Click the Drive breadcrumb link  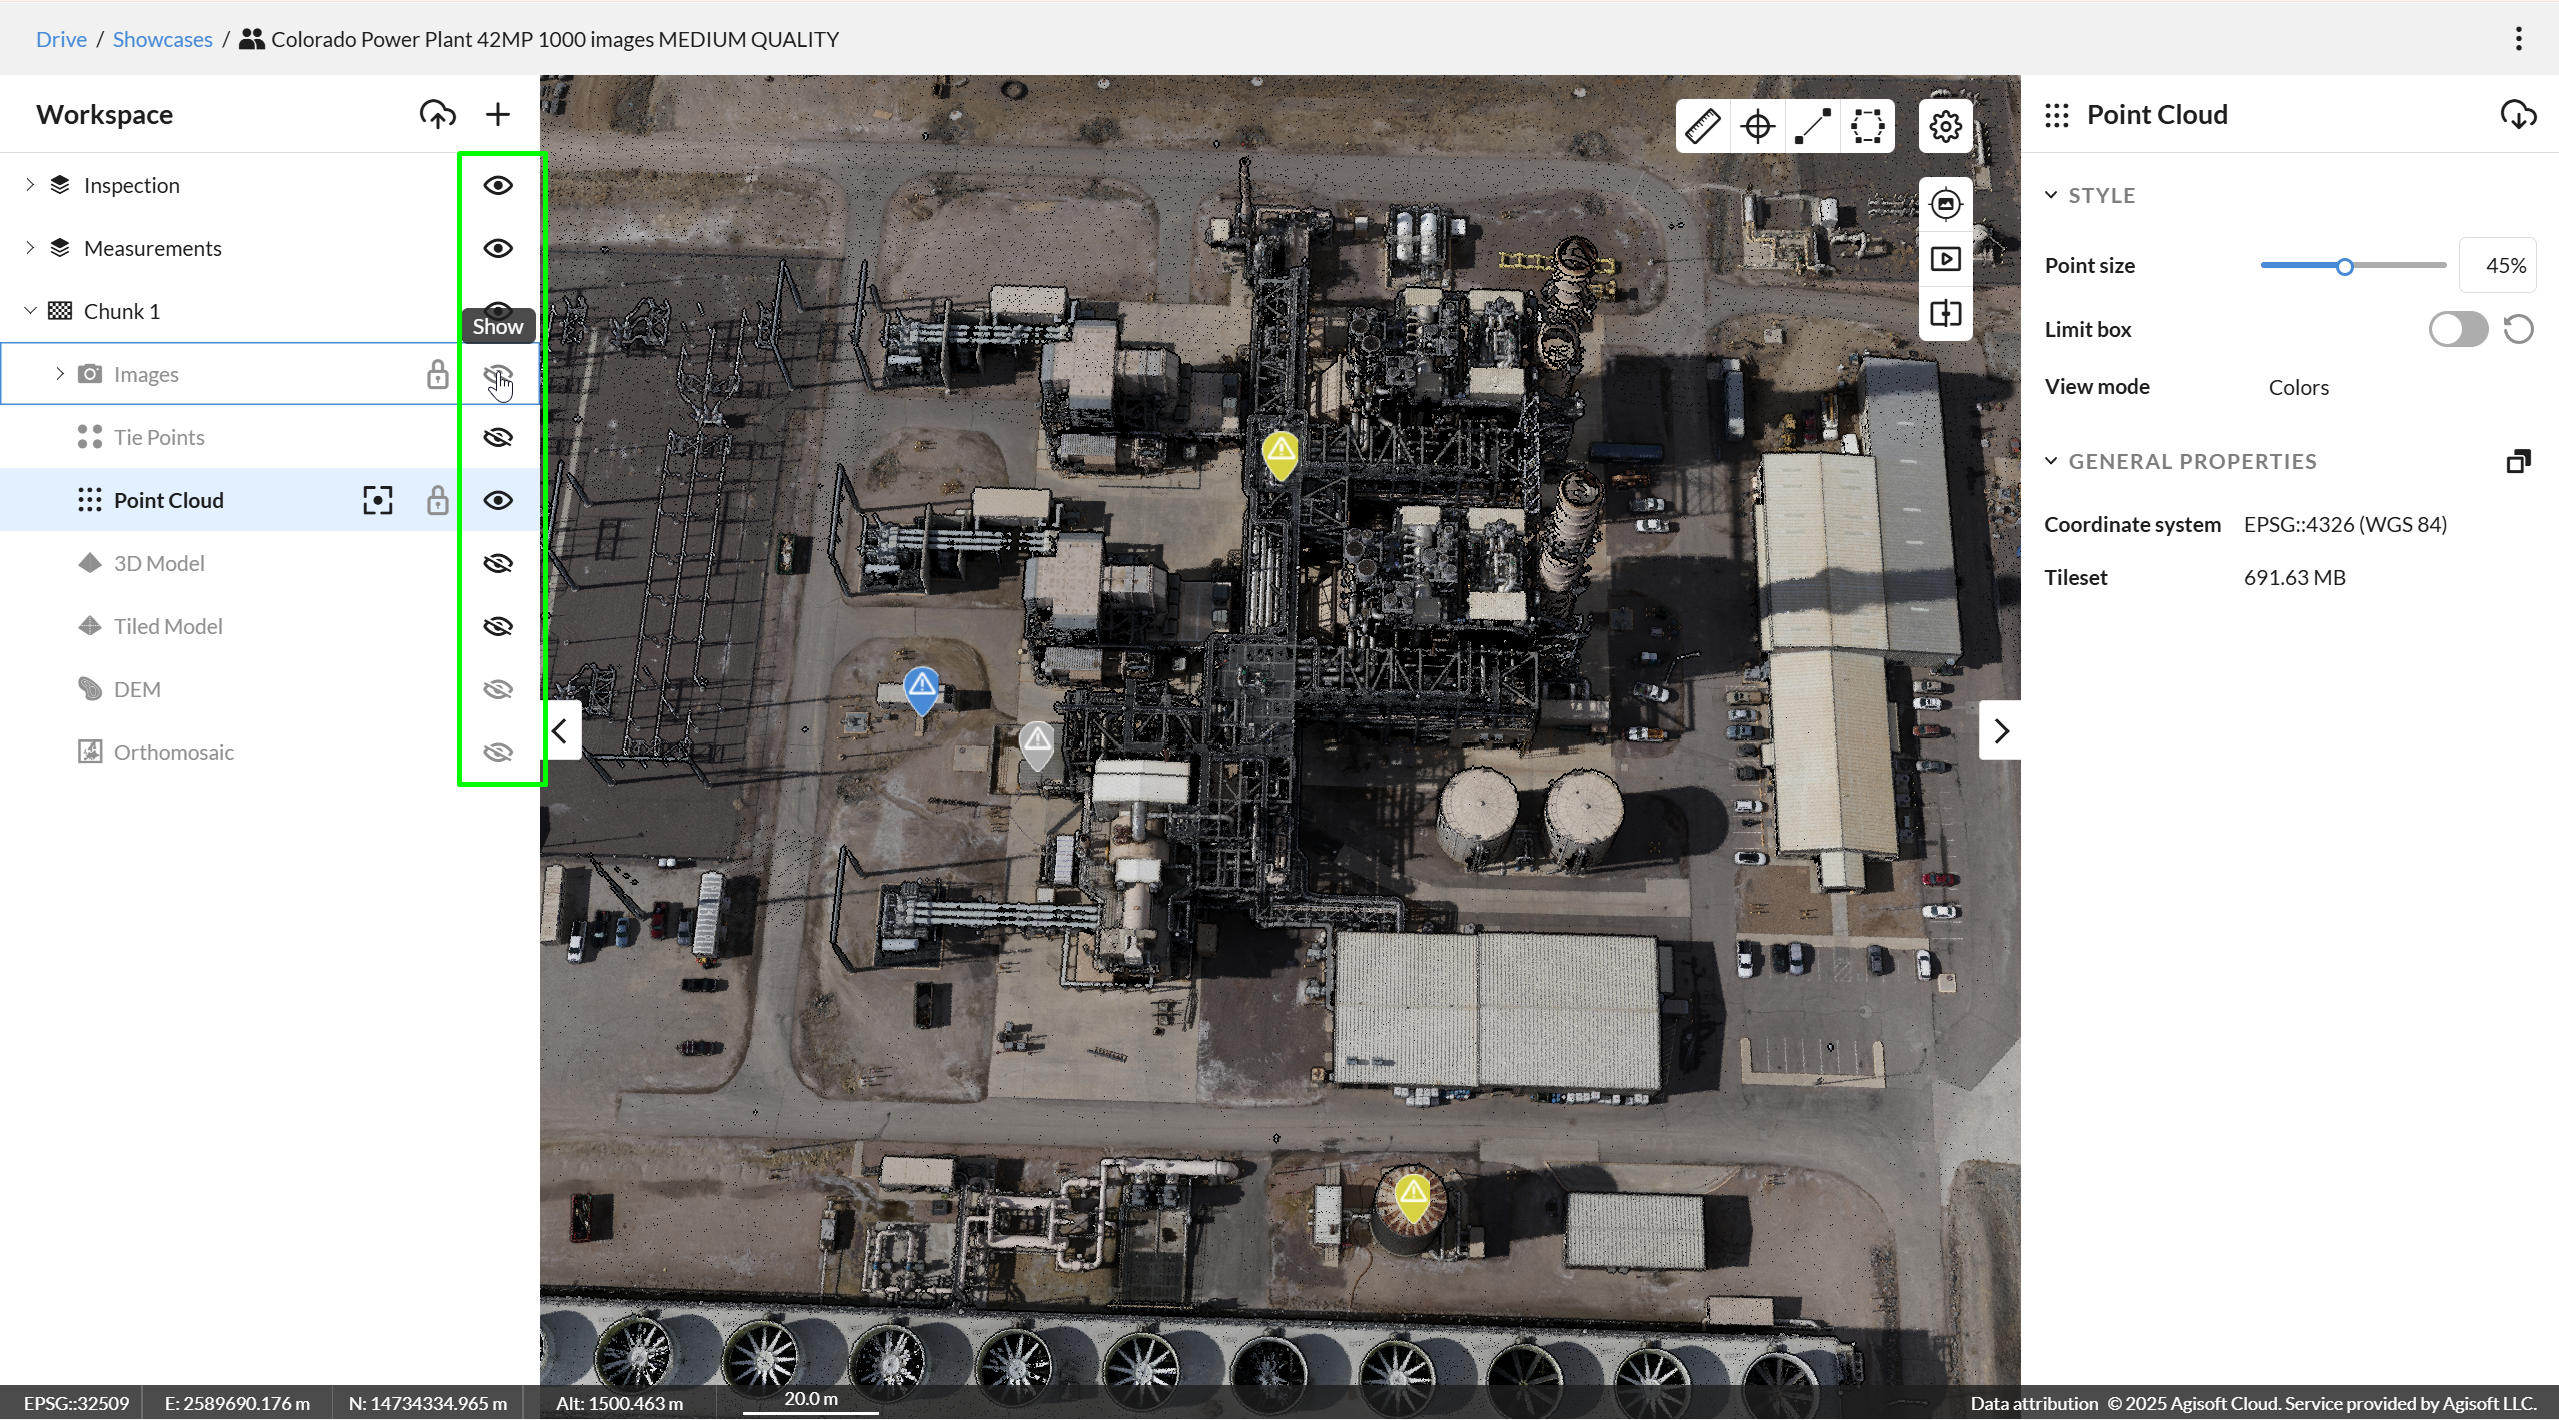61,40
